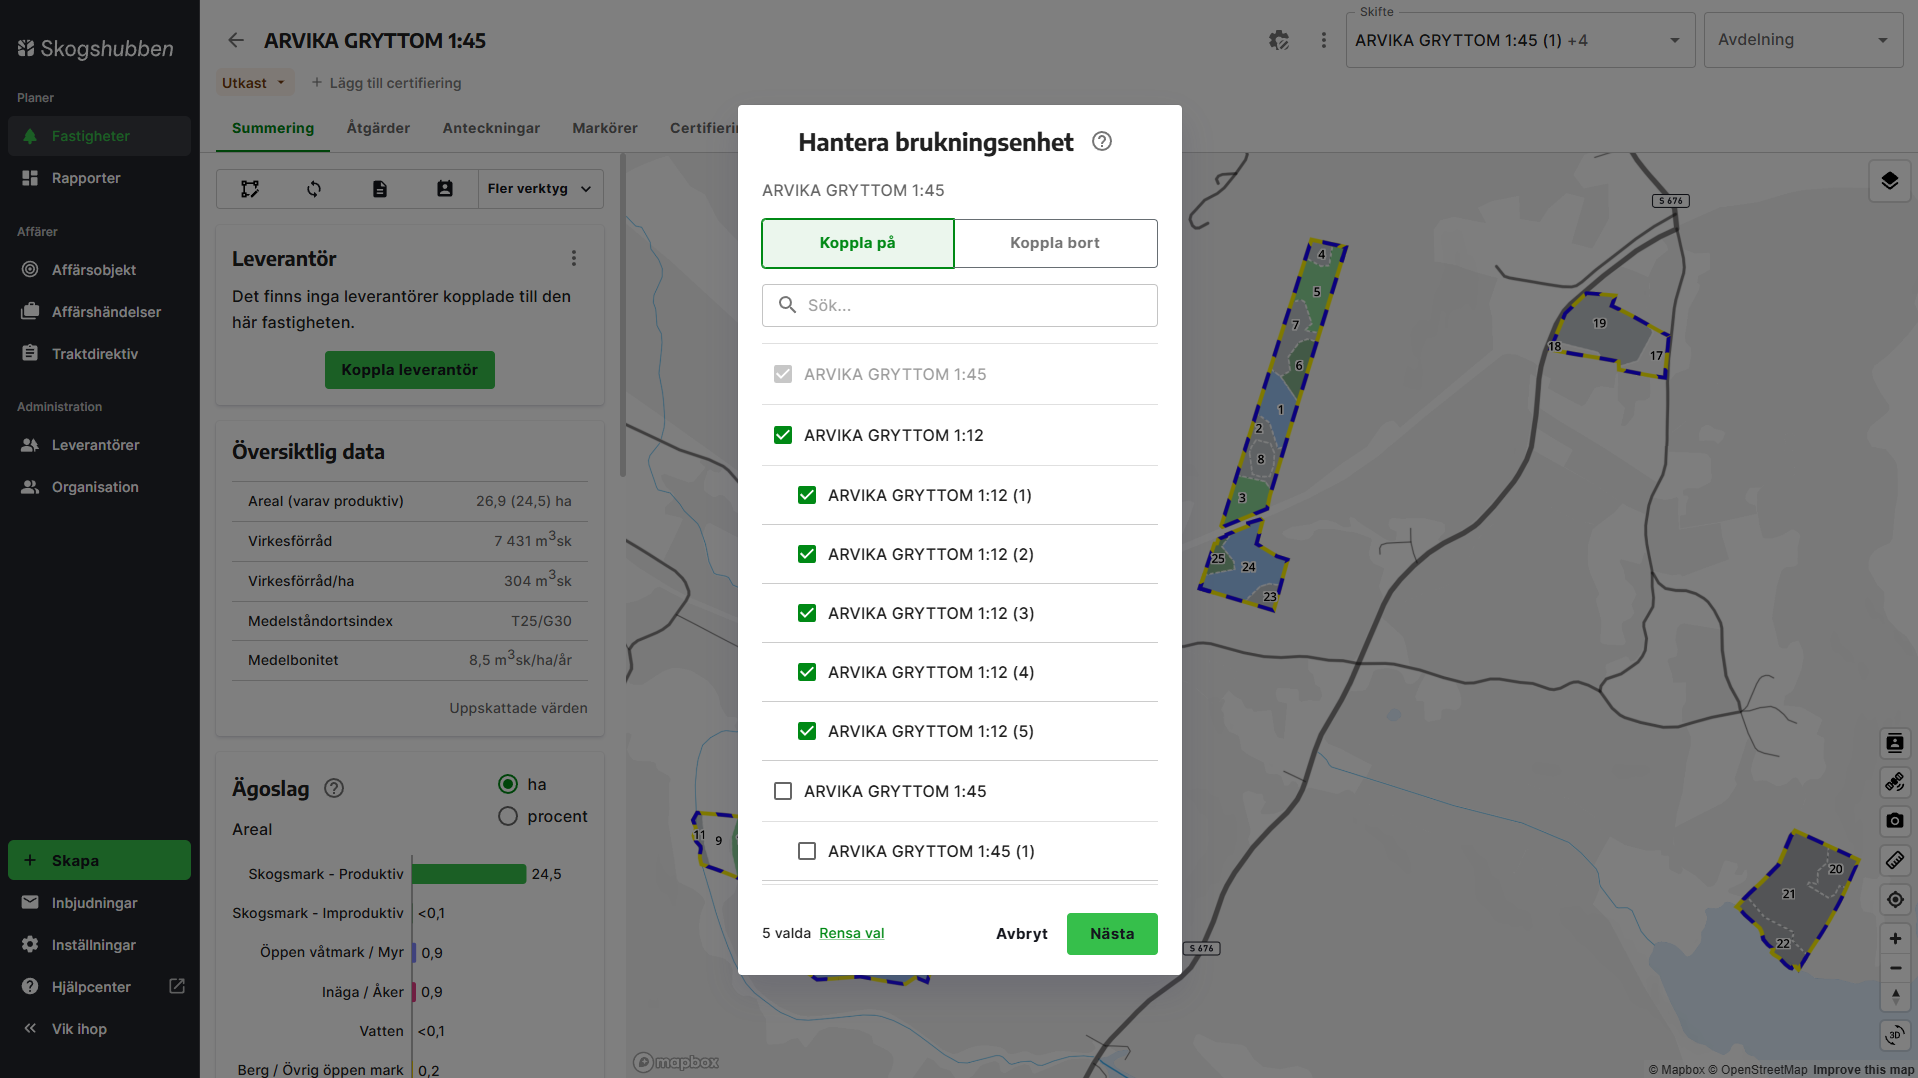Select the polygon edit tool in toolbar

tap(250, 189)
